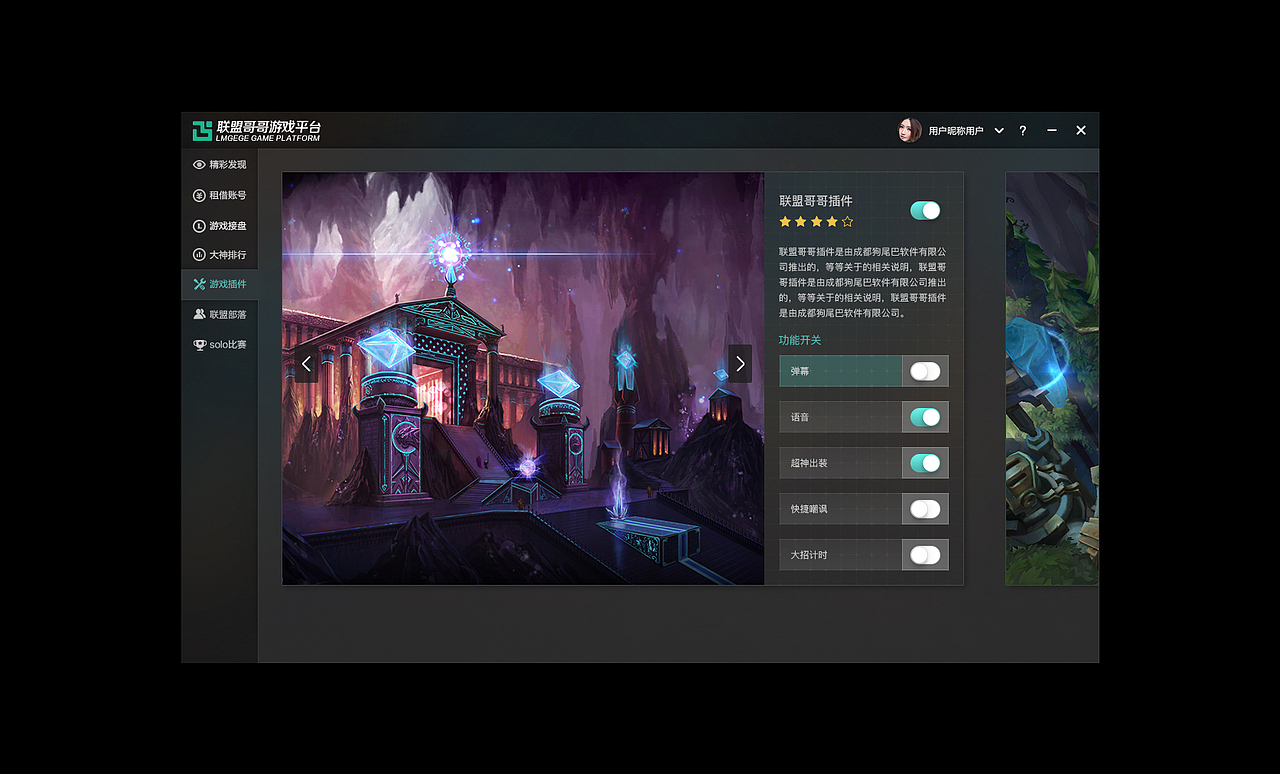Open the 精彩发现 section
Viewport: 1280px width, 774px height.
point(220,165)
